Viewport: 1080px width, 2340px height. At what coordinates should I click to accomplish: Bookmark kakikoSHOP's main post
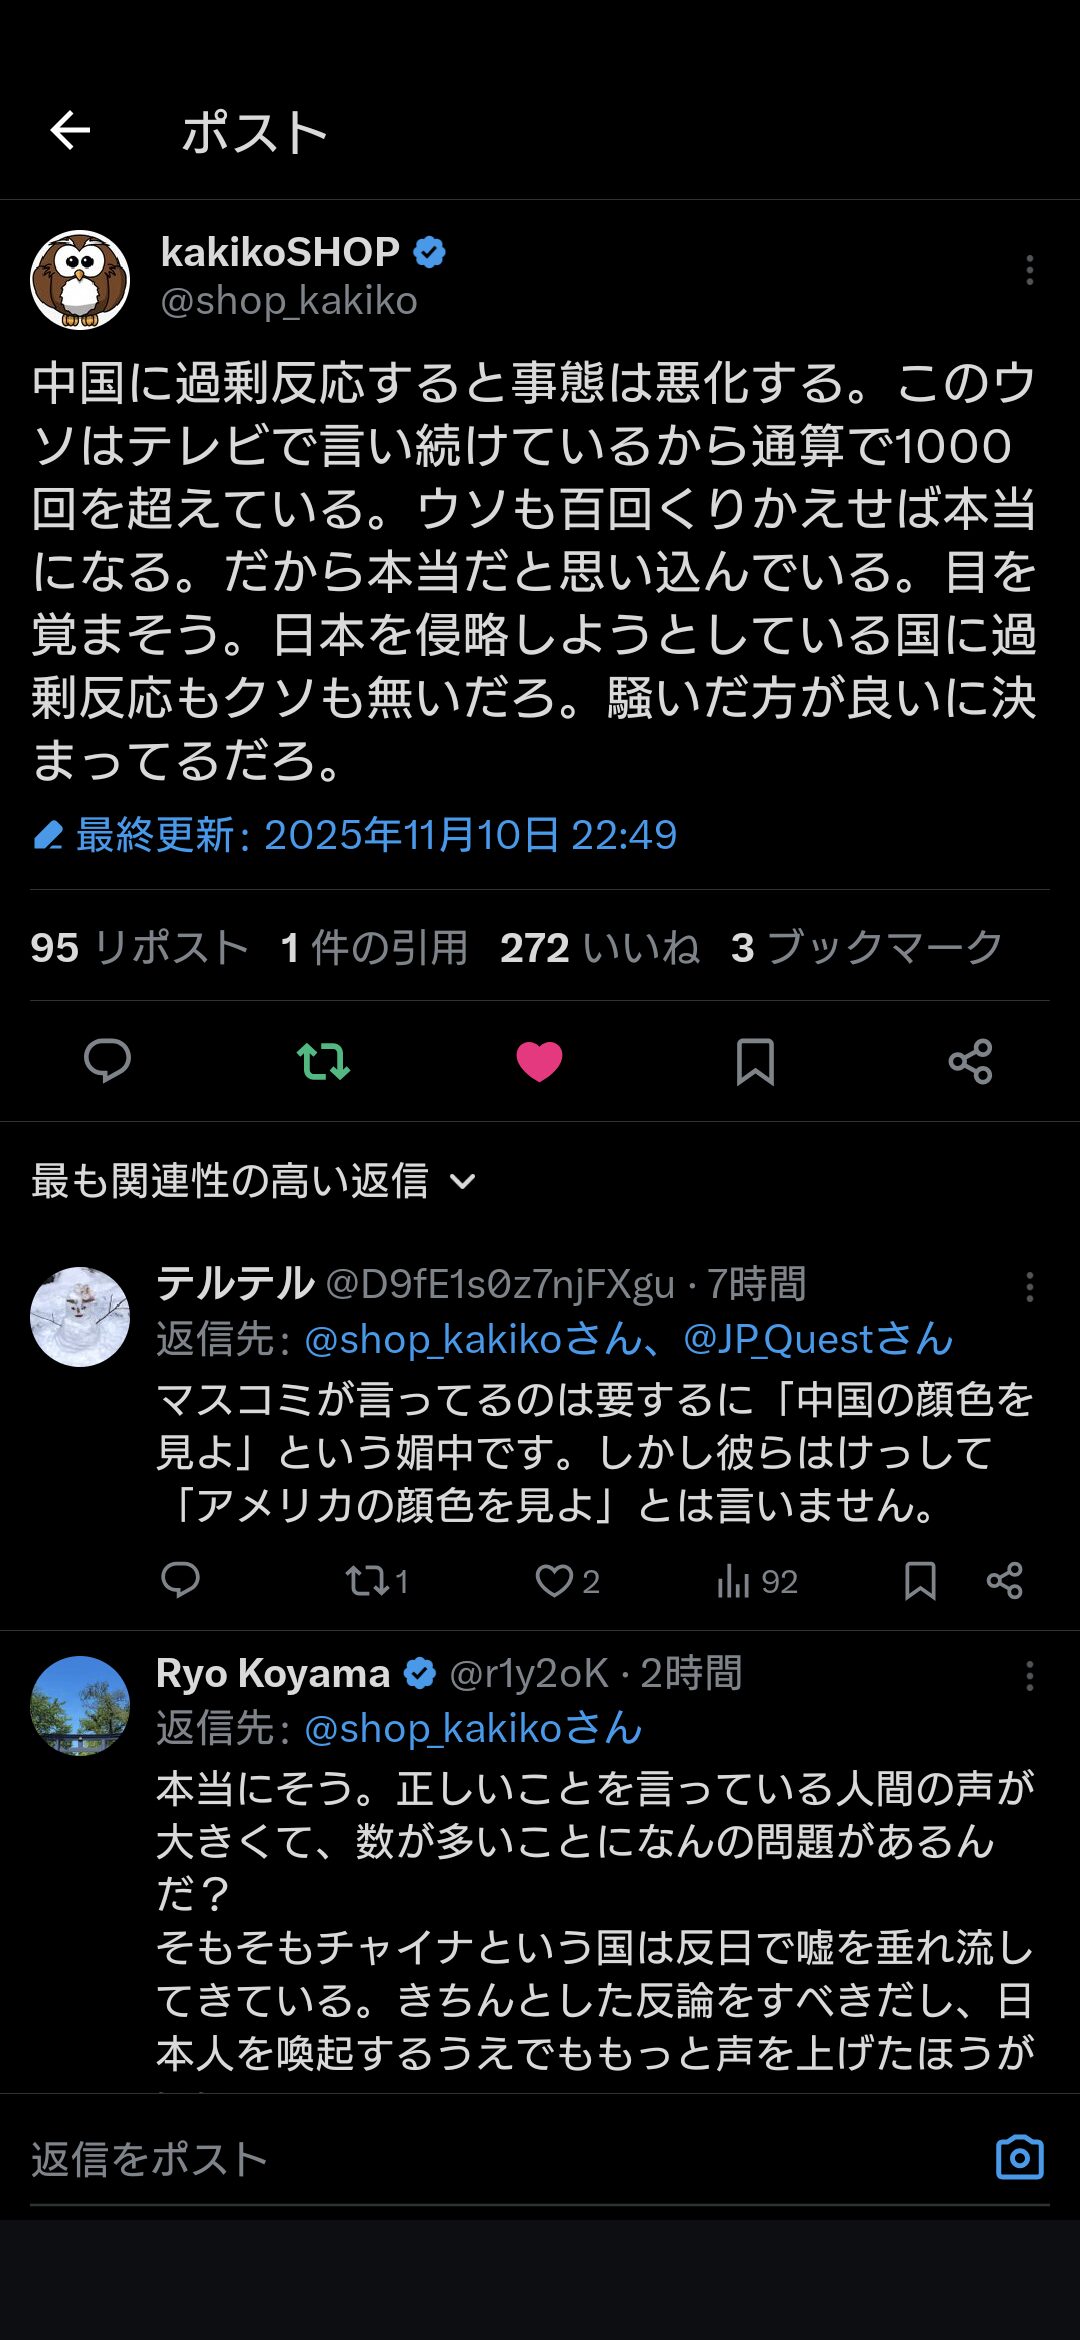755,1061
